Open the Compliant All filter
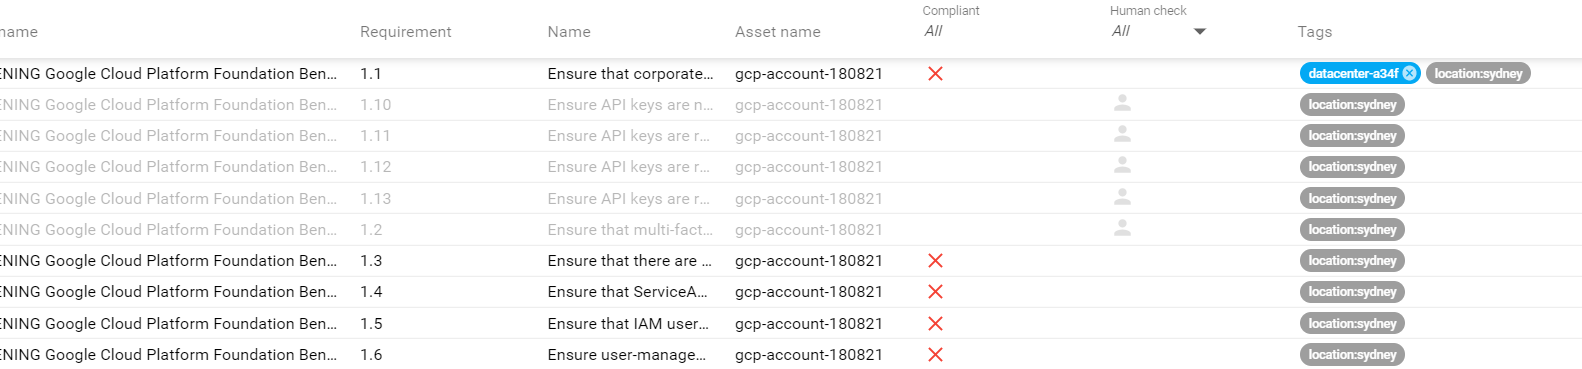 coord(934,31)
